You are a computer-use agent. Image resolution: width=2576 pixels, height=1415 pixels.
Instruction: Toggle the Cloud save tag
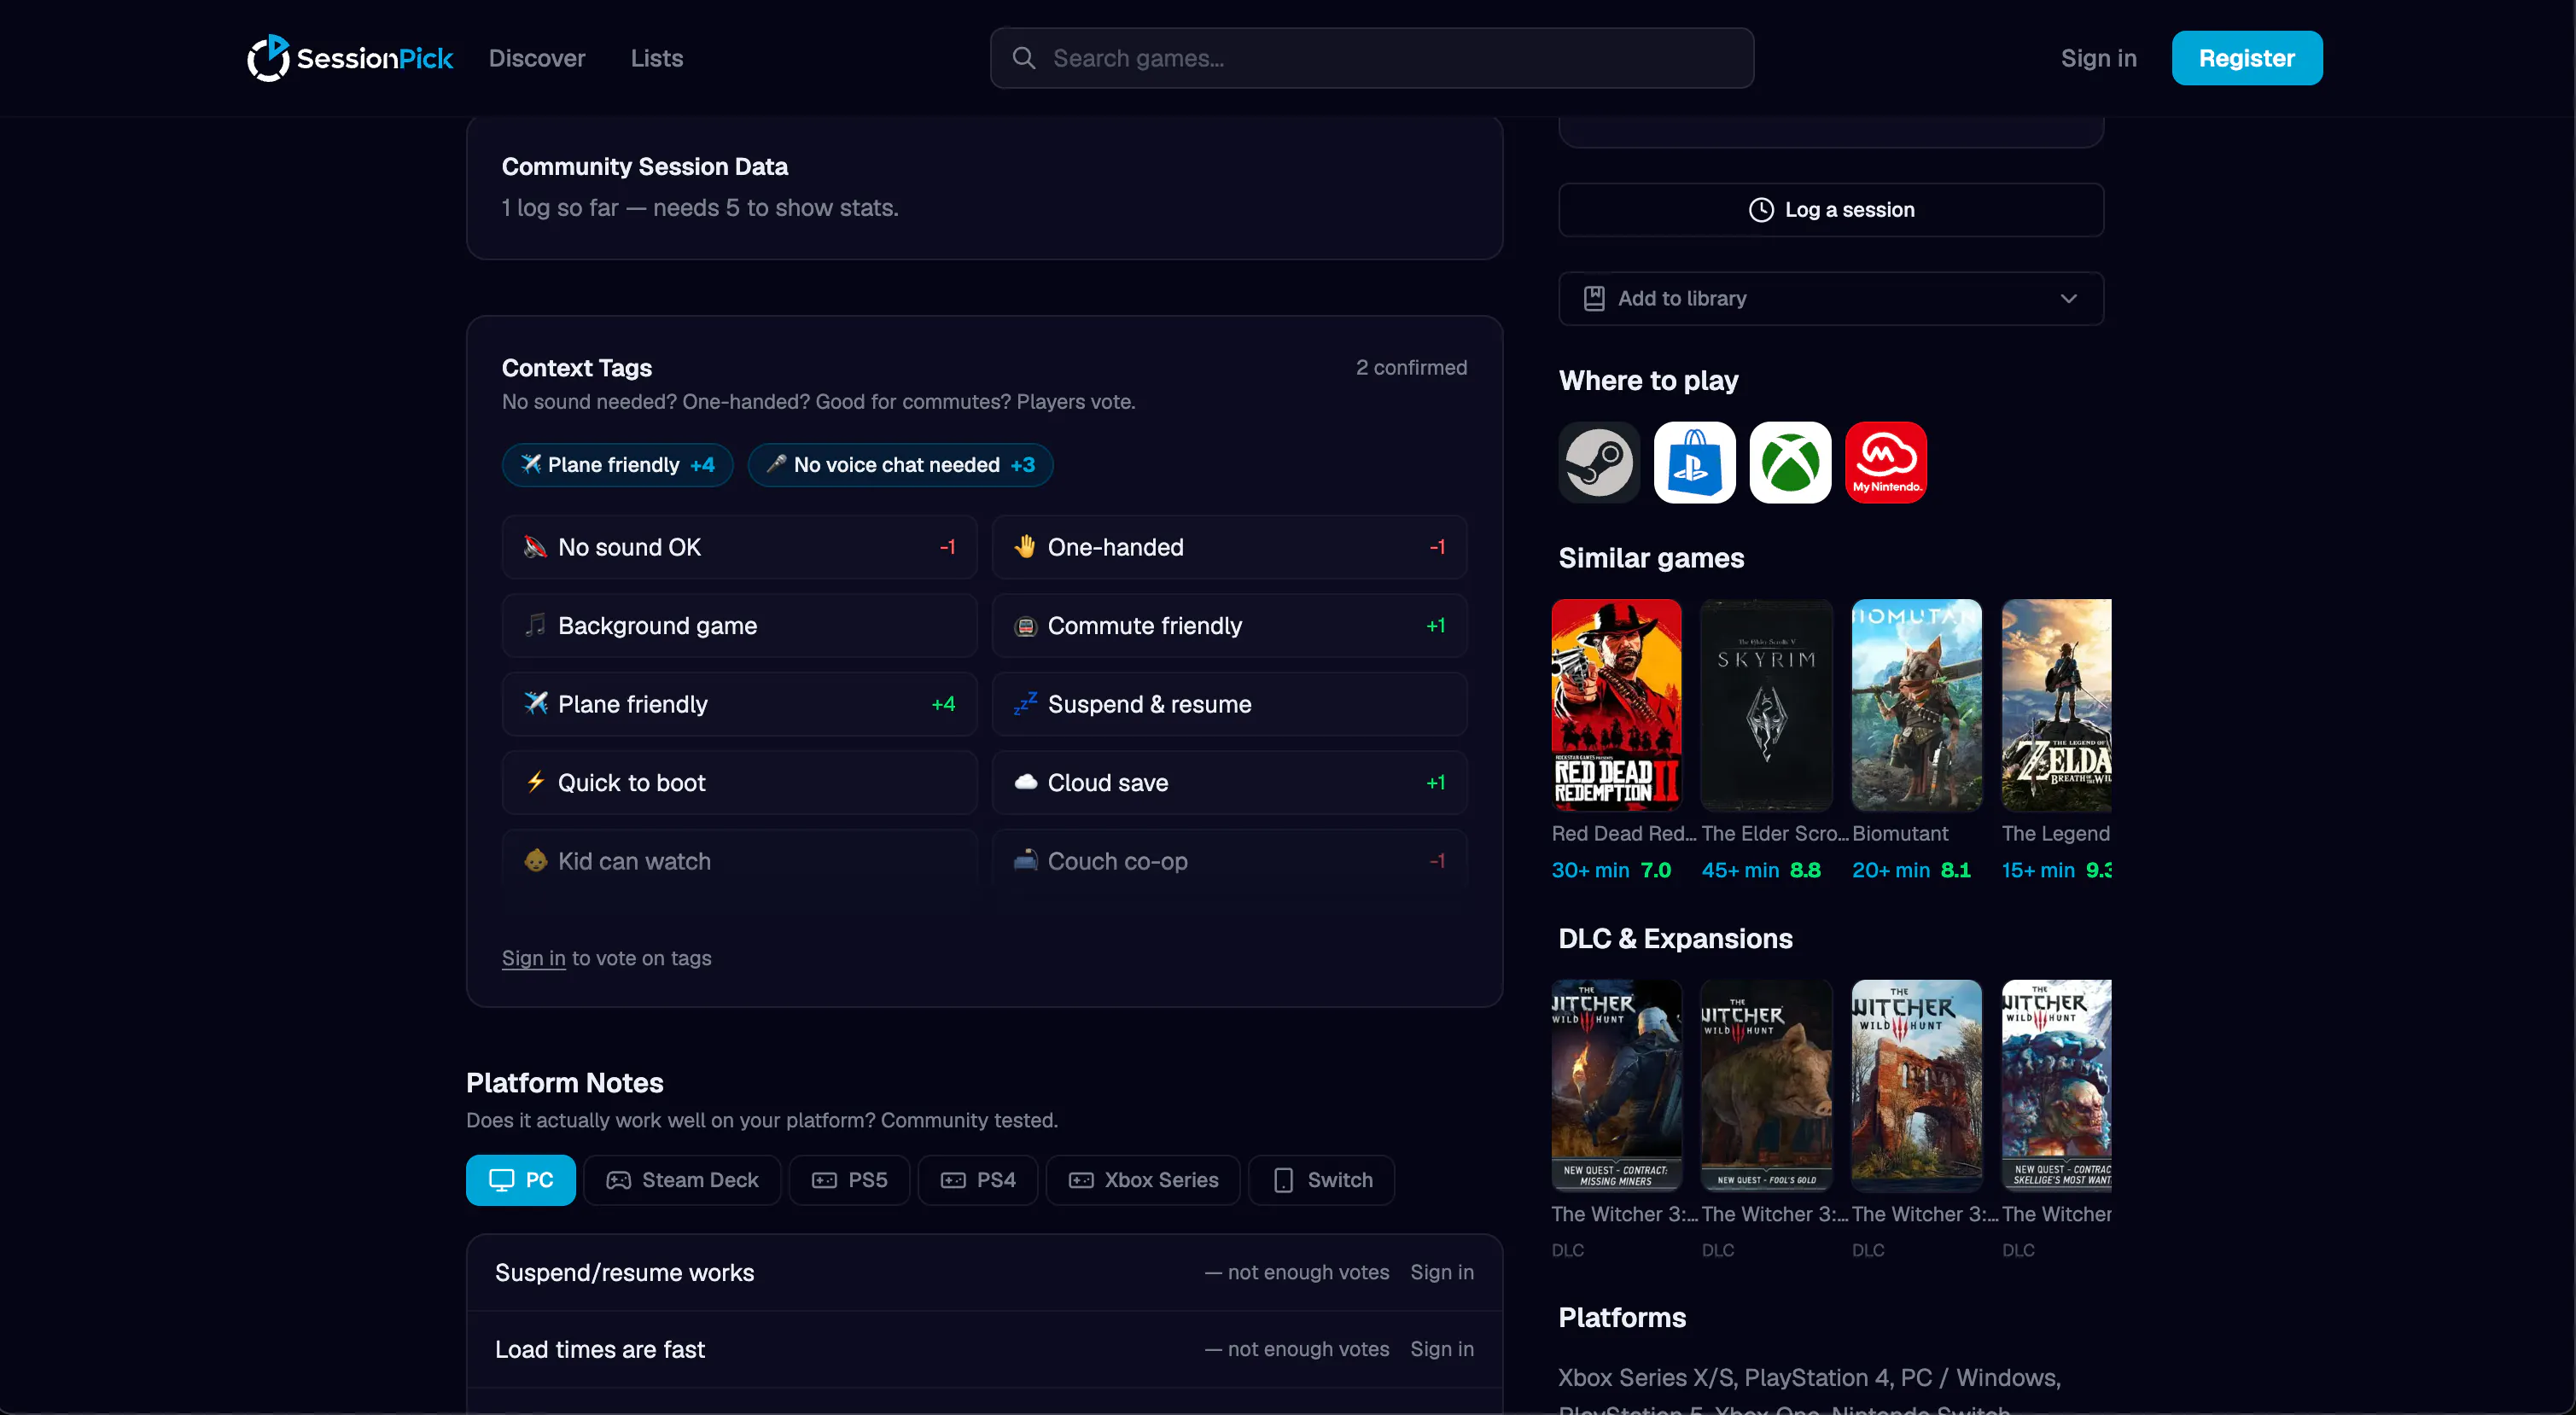1229,782
